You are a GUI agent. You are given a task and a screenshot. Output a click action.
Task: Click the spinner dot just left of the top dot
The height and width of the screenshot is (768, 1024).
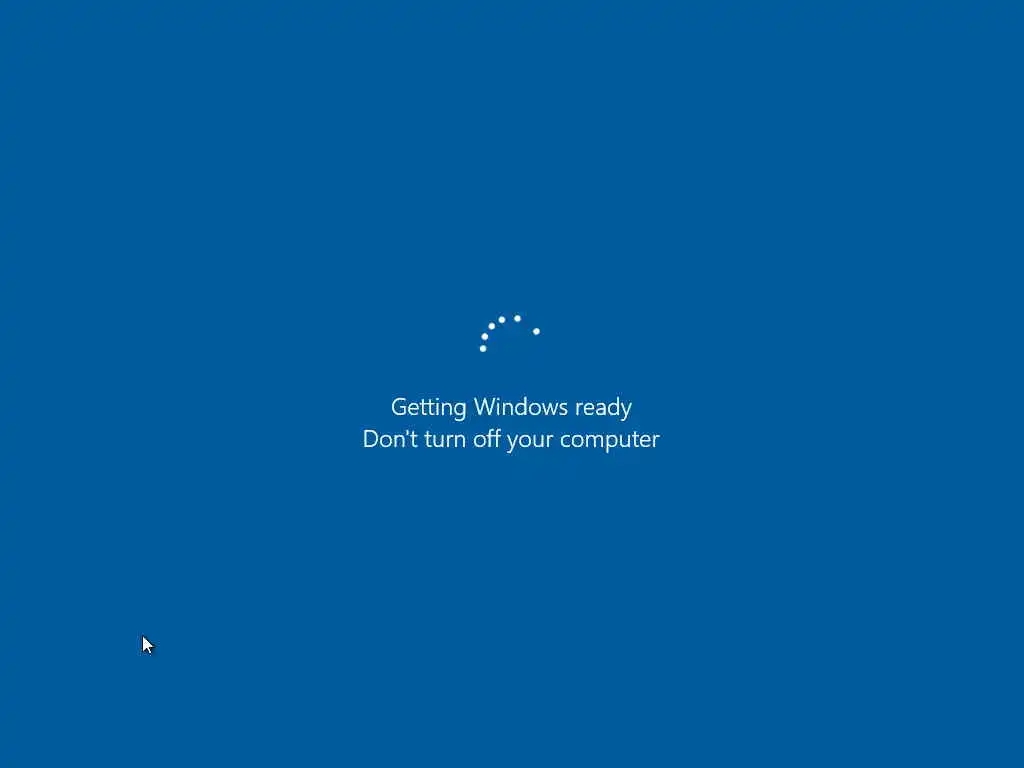tap(502, 319)
